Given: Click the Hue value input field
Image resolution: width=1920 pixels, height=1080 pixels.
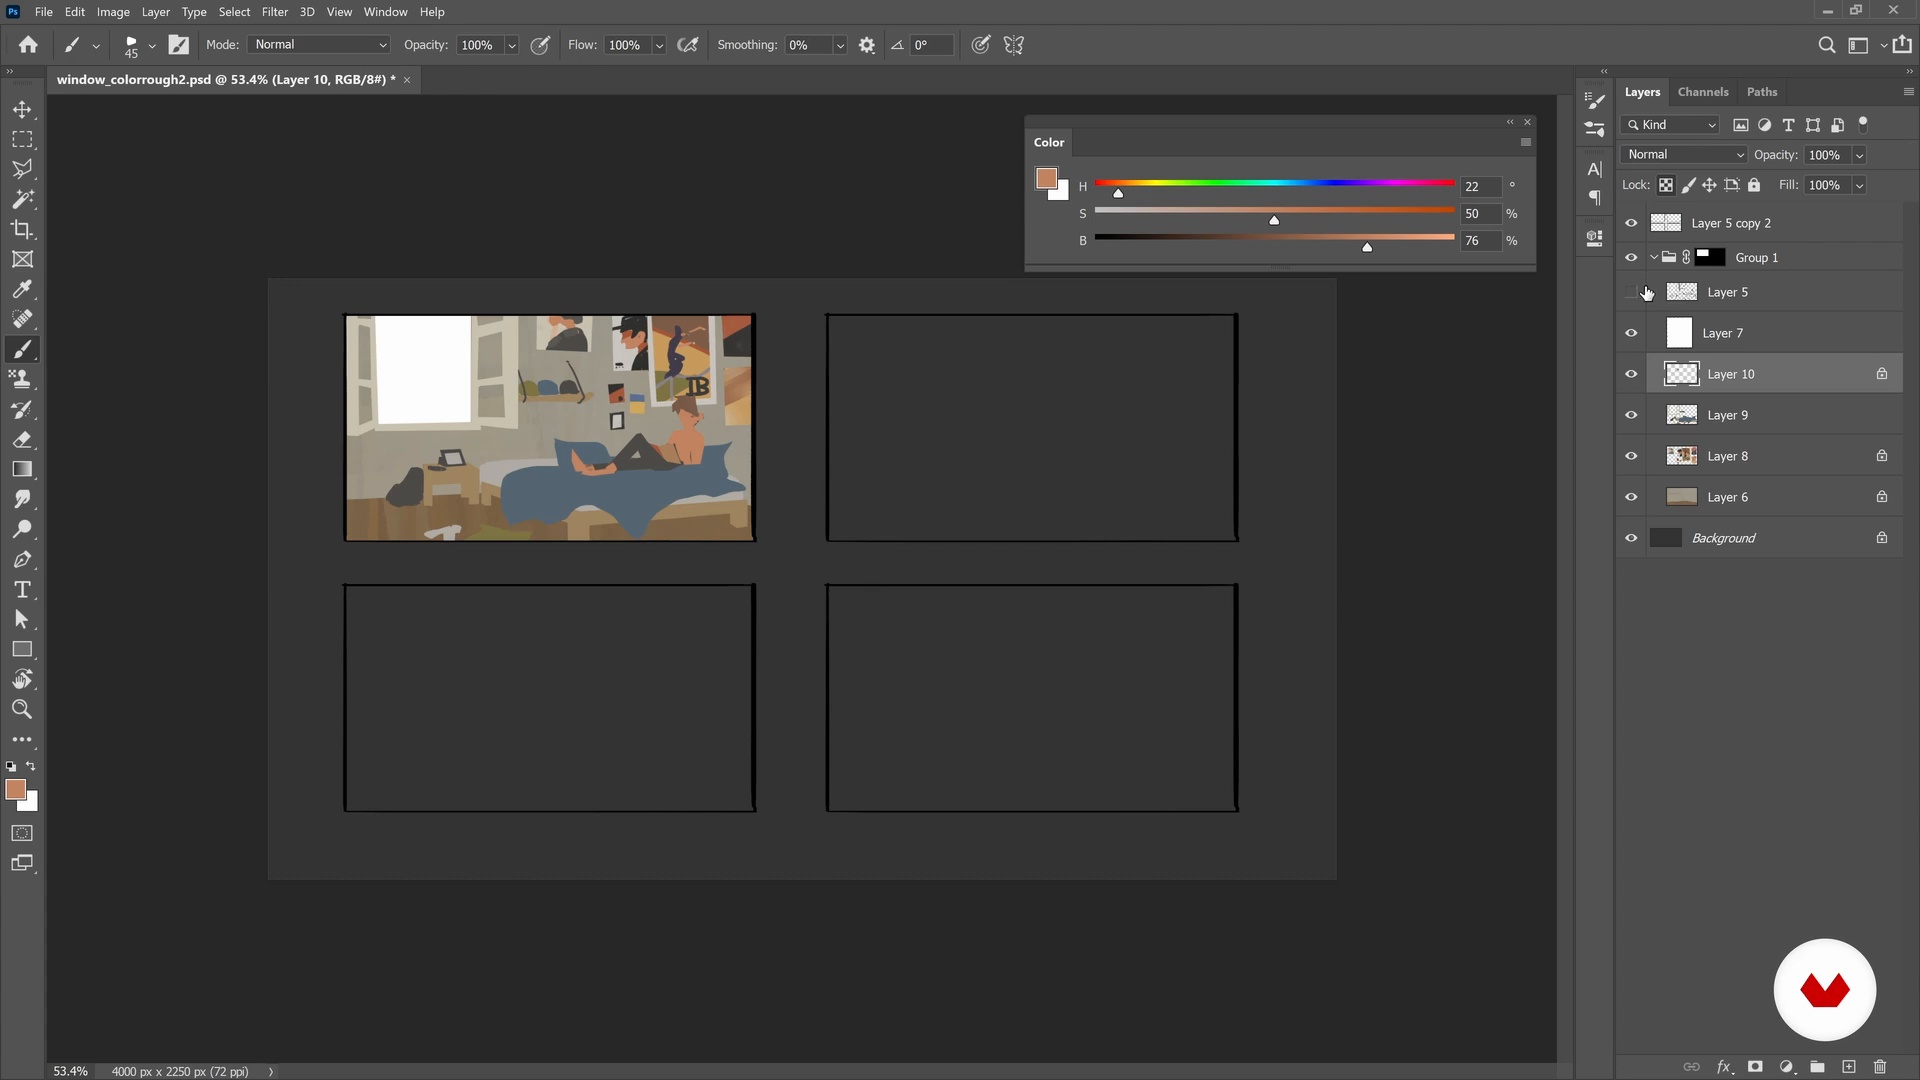Looking at the screenshot, I should (x=1478, y=187).
